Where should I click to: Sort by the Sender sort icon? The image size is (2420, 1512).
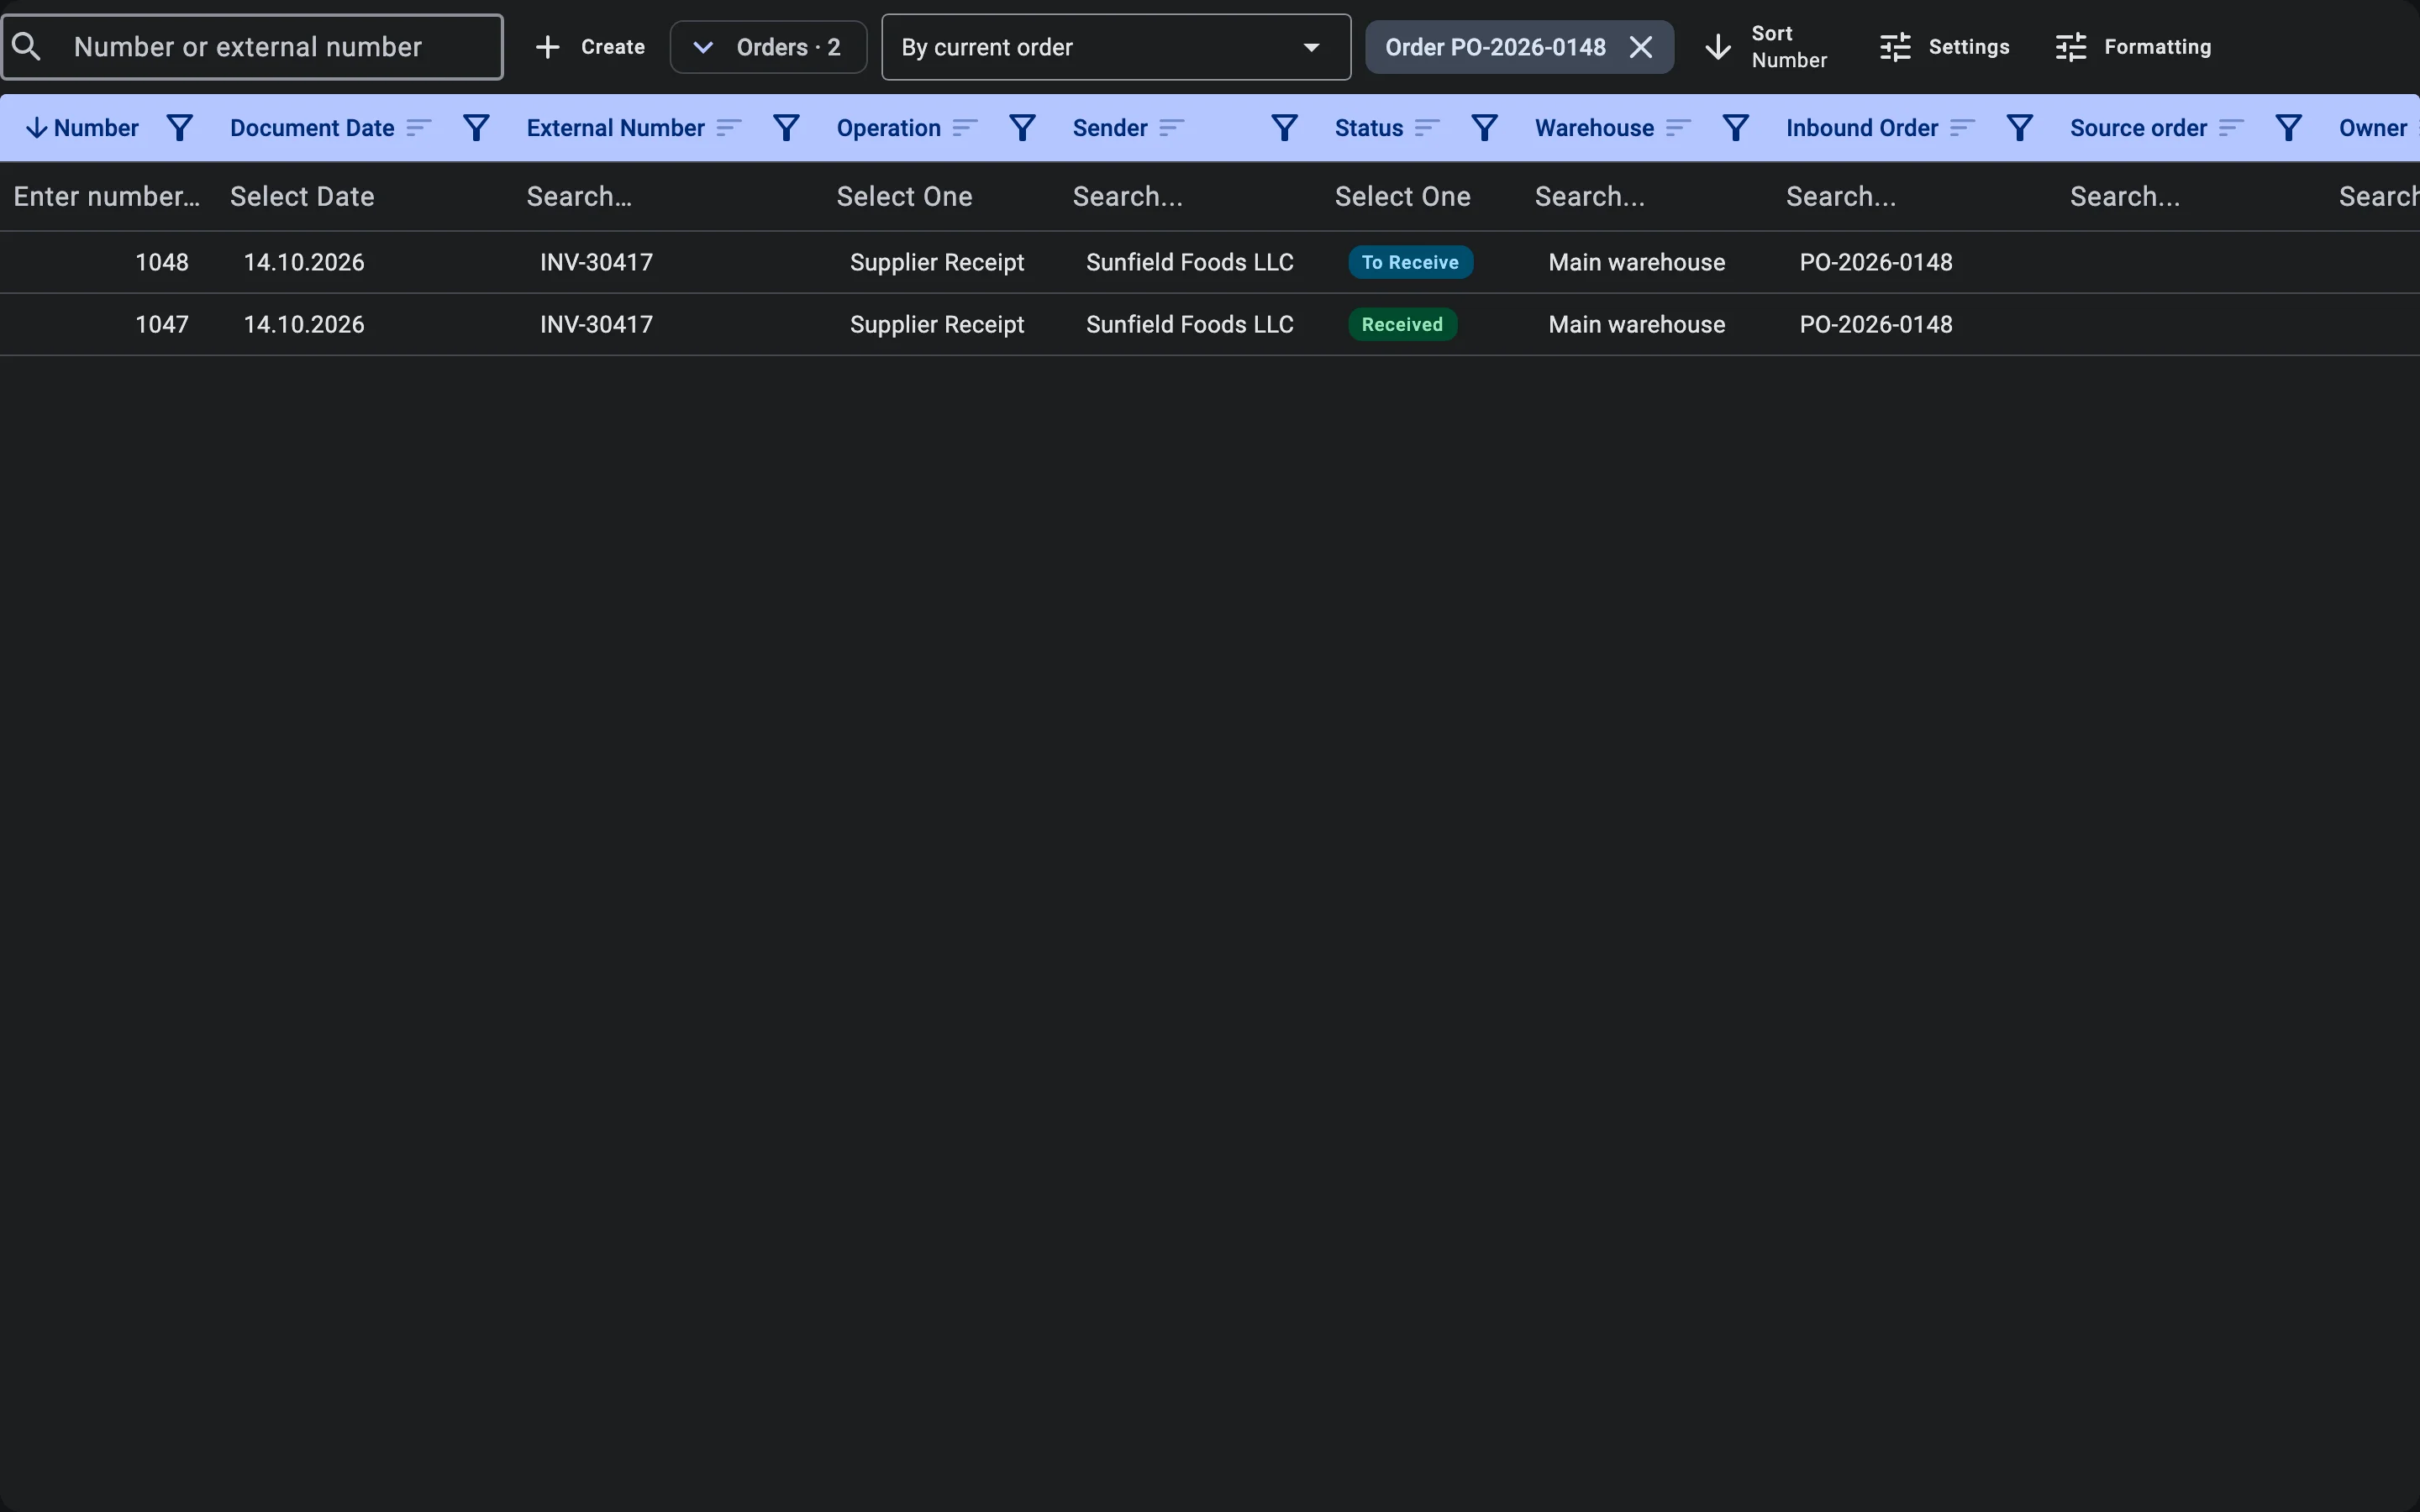click(1171, 128)
